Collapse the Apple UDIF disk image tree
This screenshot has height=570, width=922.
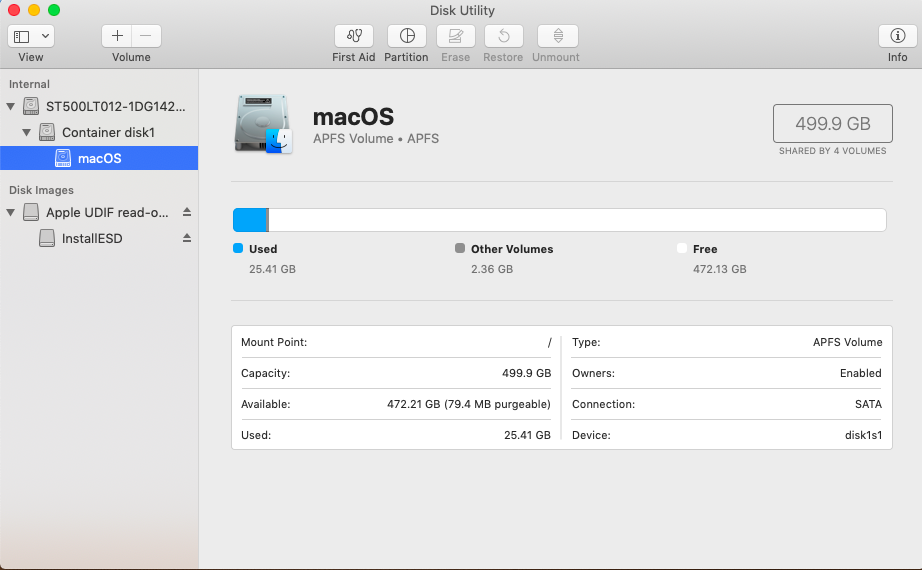pyautogui.click(x=11, y=212)
